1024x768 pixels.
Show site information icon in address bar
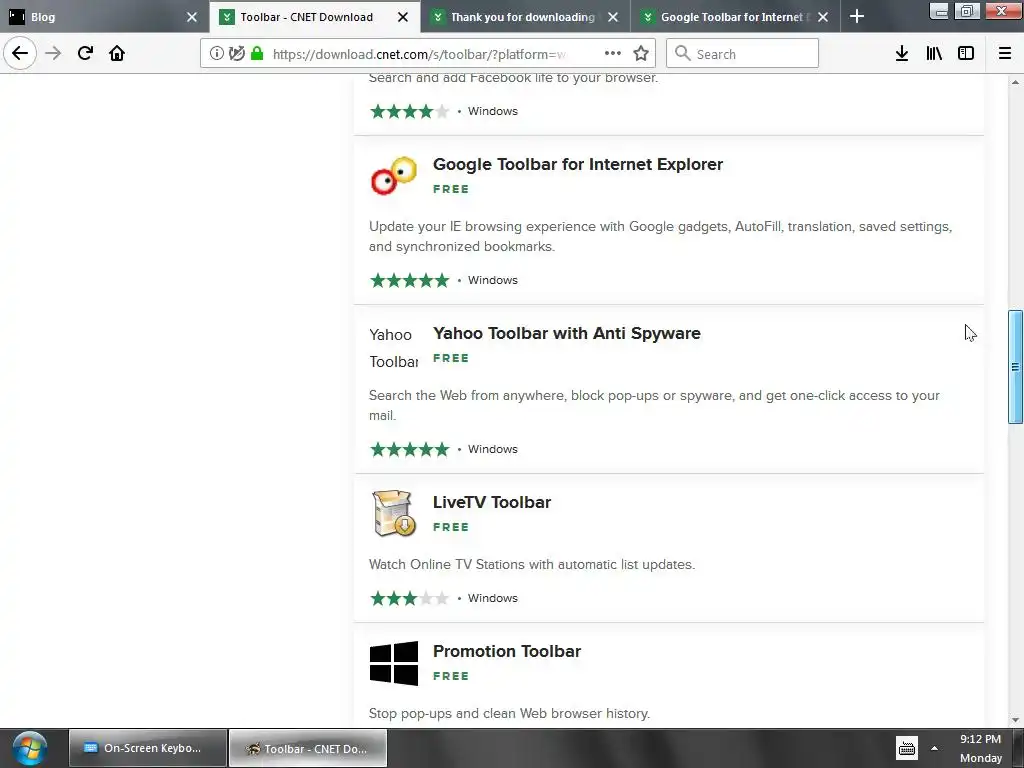(x=217, y=54)
